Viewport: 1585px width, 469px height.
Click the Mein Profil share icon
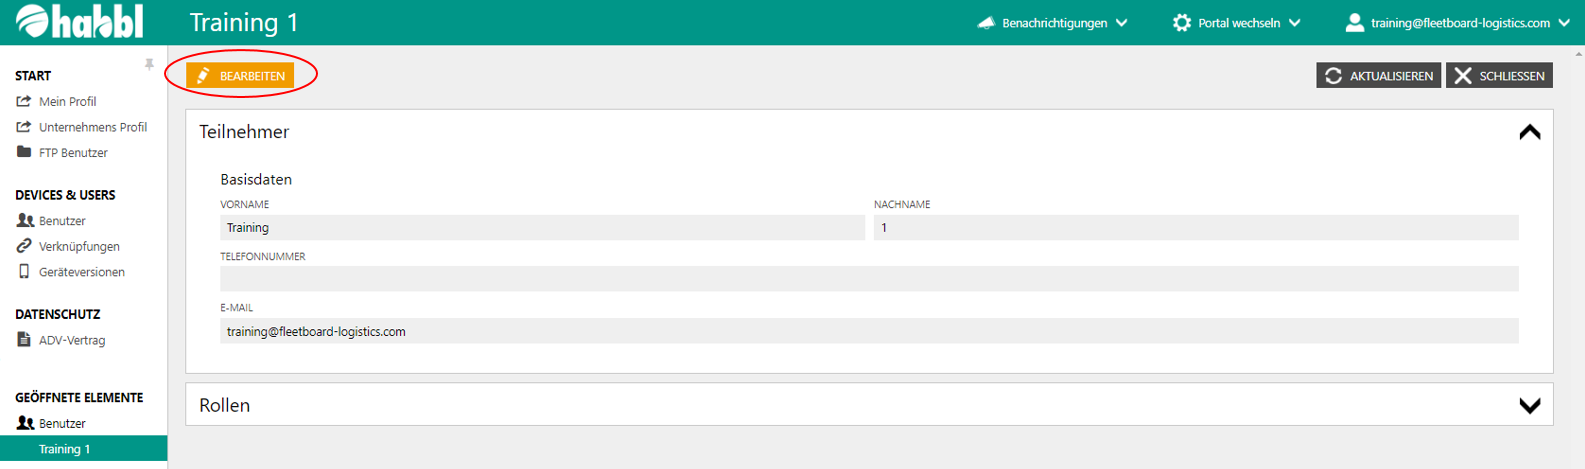pyautogui.click(x=24, y=101)
